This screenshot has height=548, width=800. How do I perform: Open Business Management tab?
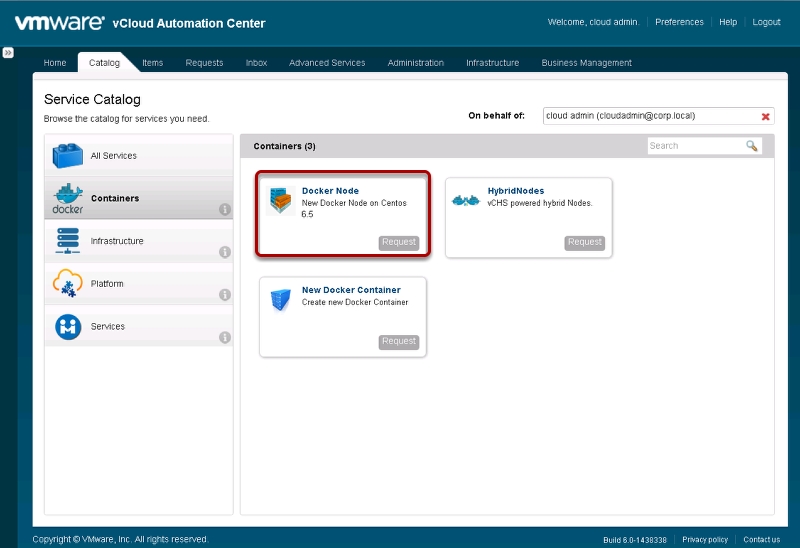586,63
